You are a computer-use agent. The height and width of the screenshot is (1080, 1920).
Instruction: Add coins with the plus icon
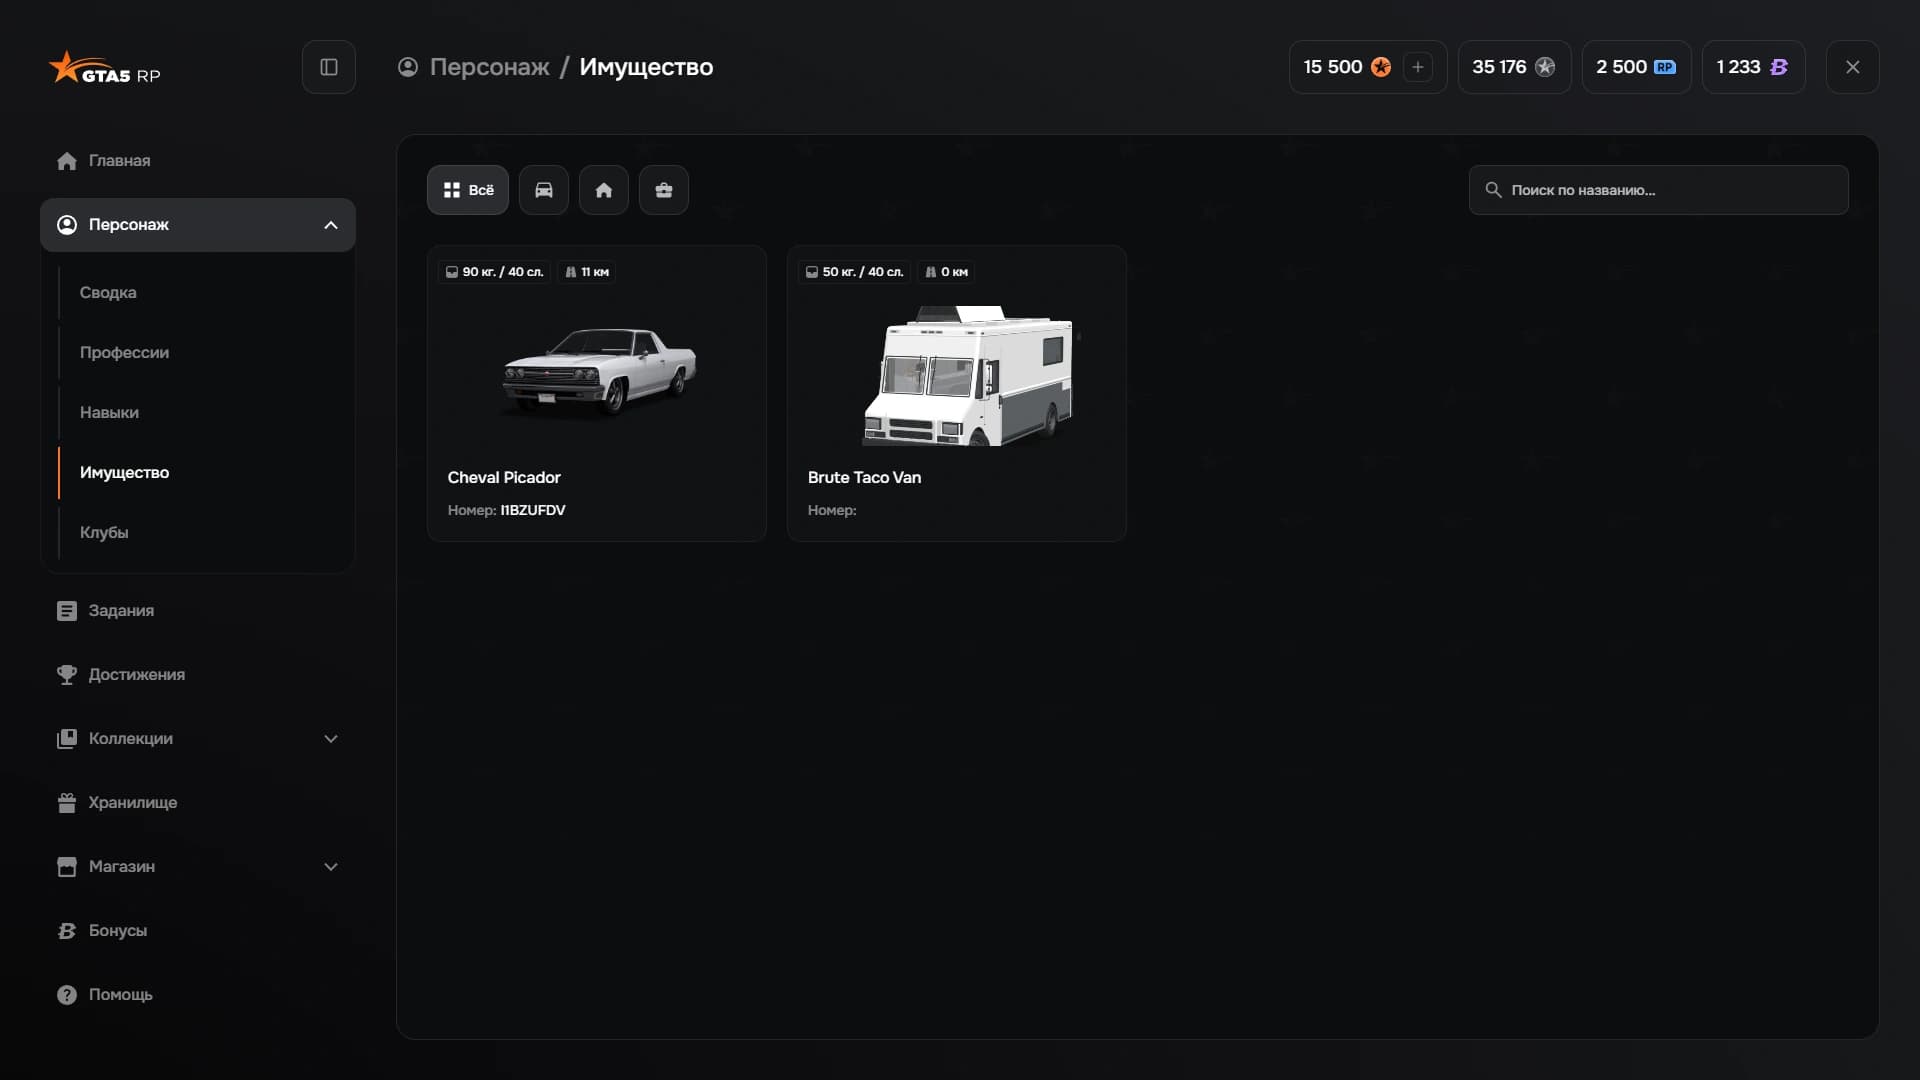(1418, 67)
